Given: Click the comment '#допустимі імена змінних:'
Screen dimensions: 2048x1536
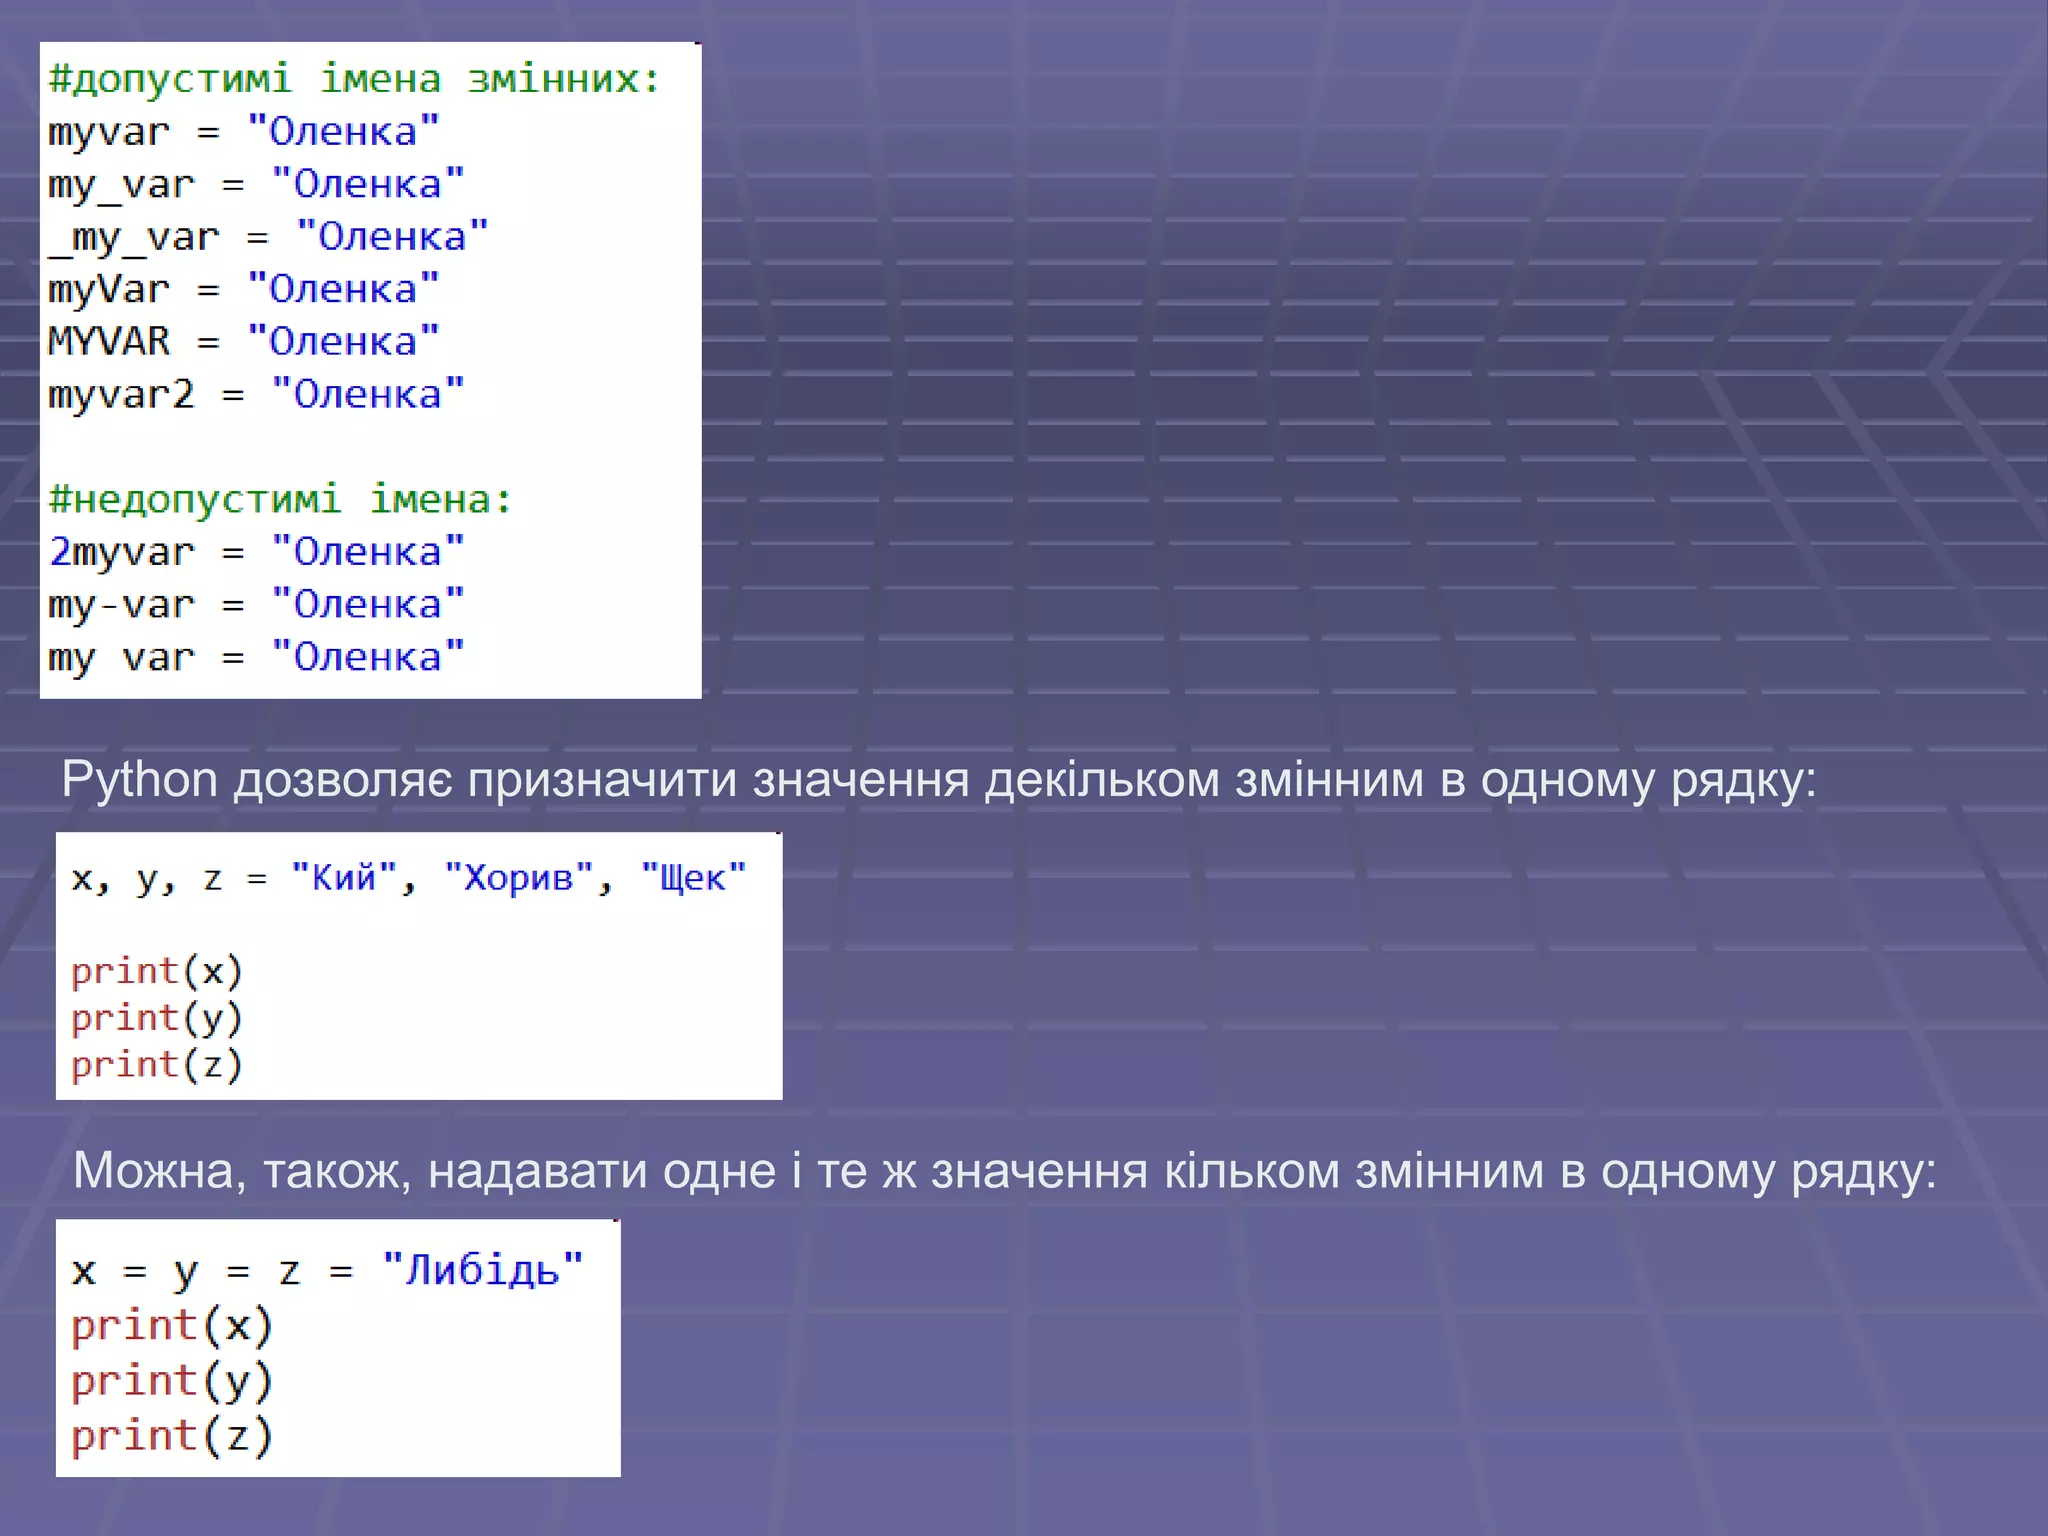Looking at the screenshot, I should point(355,79).
